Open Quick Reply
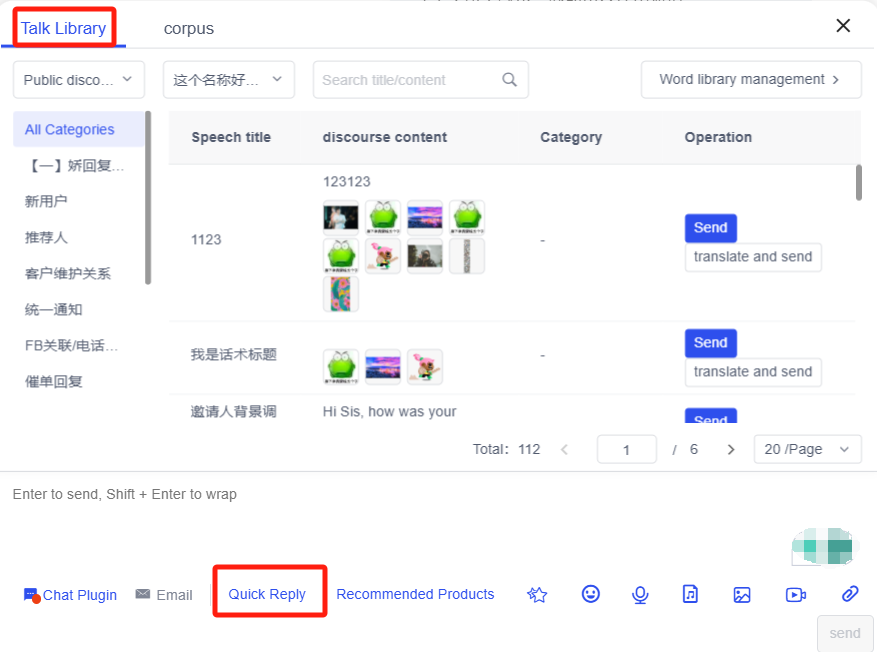Viewport: 877px width, 652px height. 267,594
